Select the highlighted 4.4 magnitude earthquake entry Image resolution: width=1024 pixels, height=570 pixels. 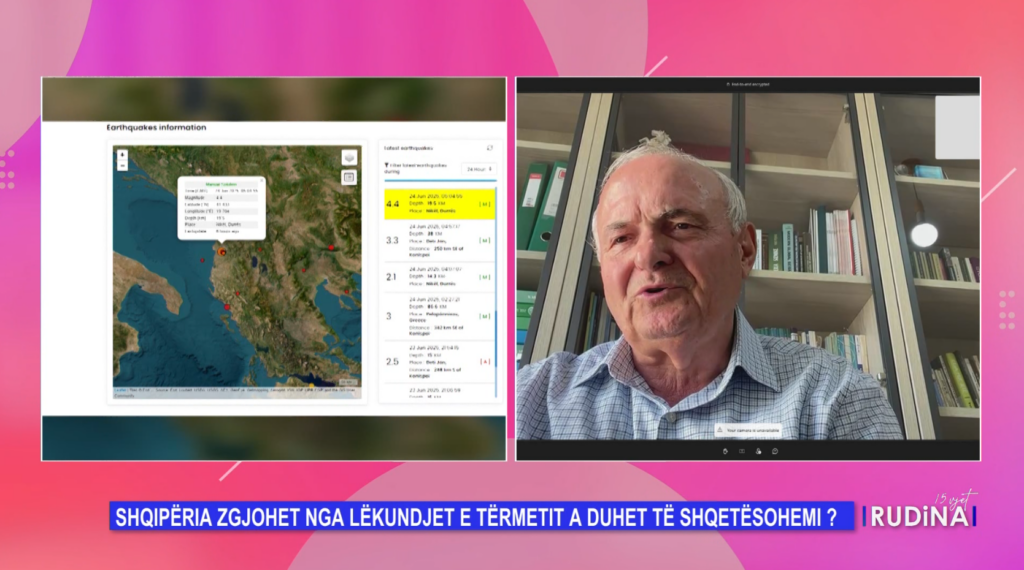[x=440, y=205]
